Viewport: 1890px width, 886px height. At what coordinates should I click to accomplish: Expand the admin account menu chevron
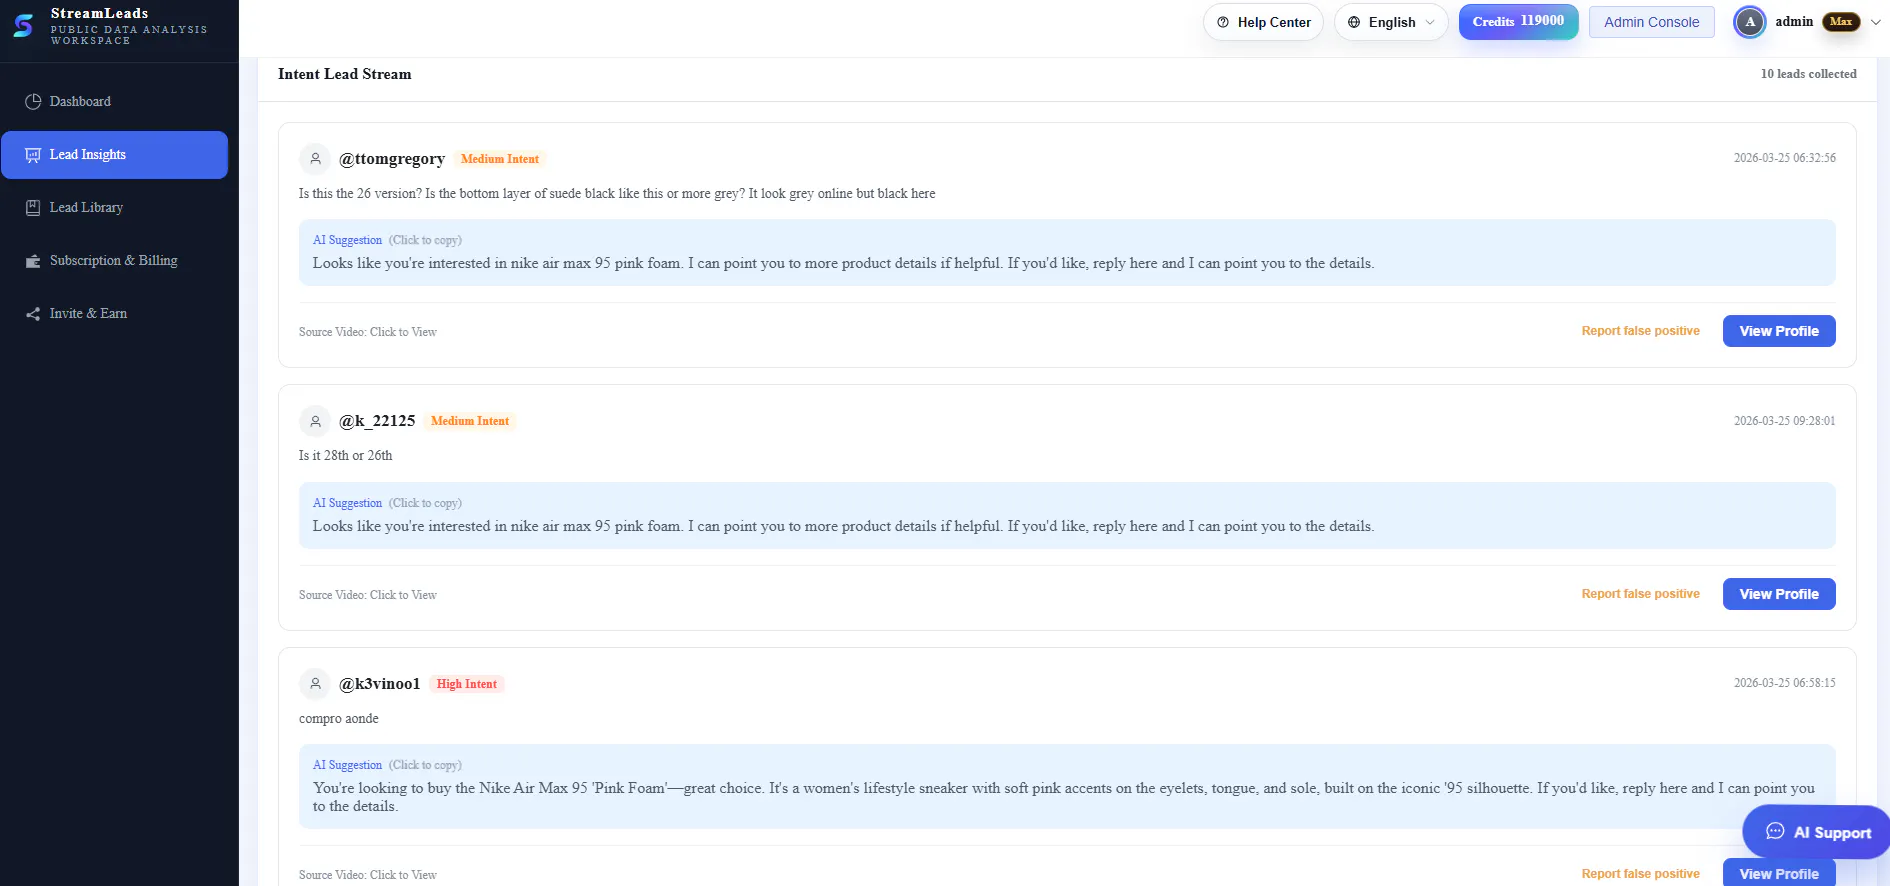tap(1875, 22)
